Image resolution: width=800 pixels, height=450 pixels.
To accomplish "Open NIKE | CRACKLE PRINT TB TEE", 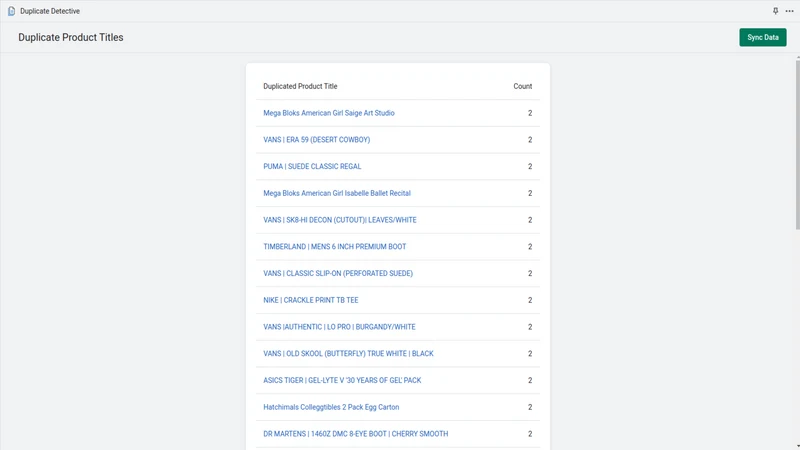I will click(311, 300).
